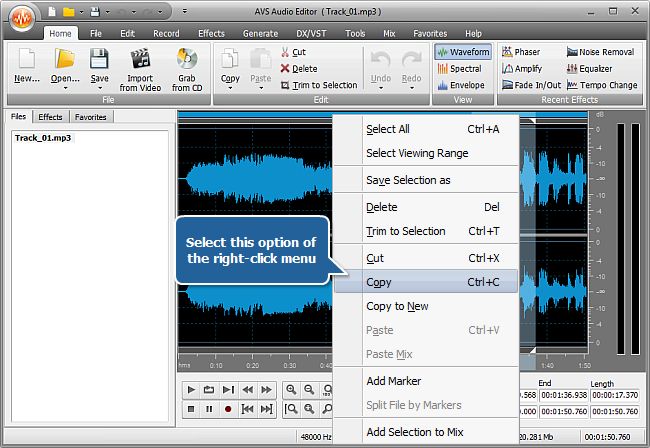The image size is (650, 448).
Task: Expand quick access folder dropdown arrow
Action: pyautogui.click(x=82, y=12)
